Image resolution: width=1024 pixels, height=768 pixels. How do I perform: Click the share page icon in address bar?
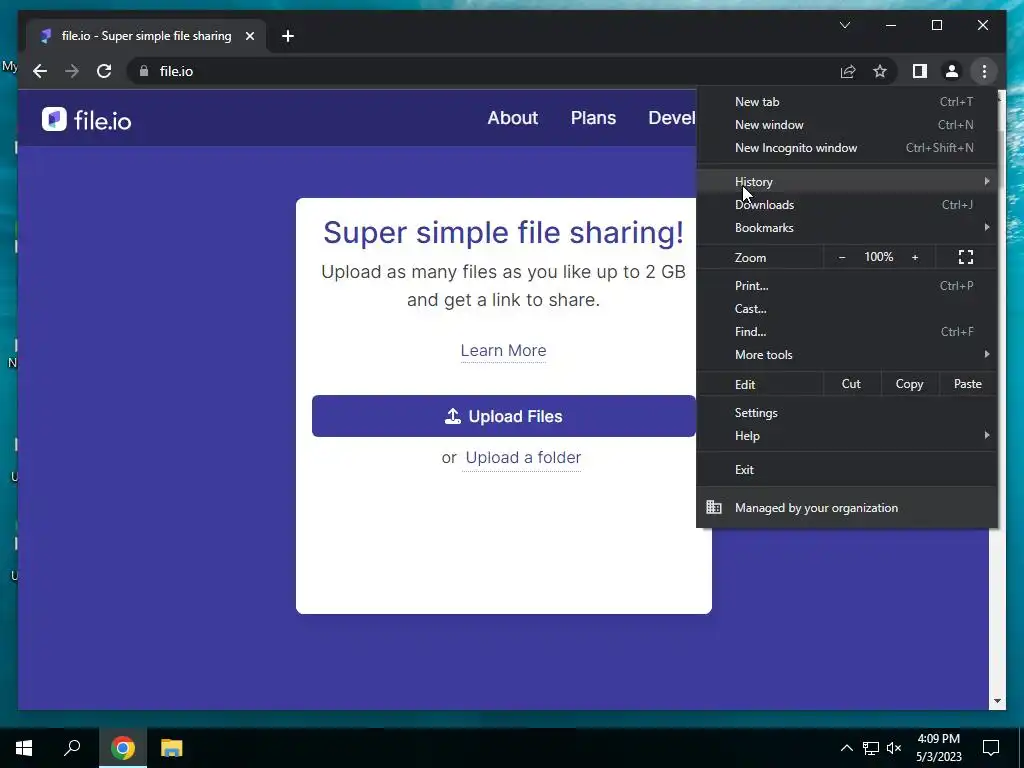coord(848,71)
